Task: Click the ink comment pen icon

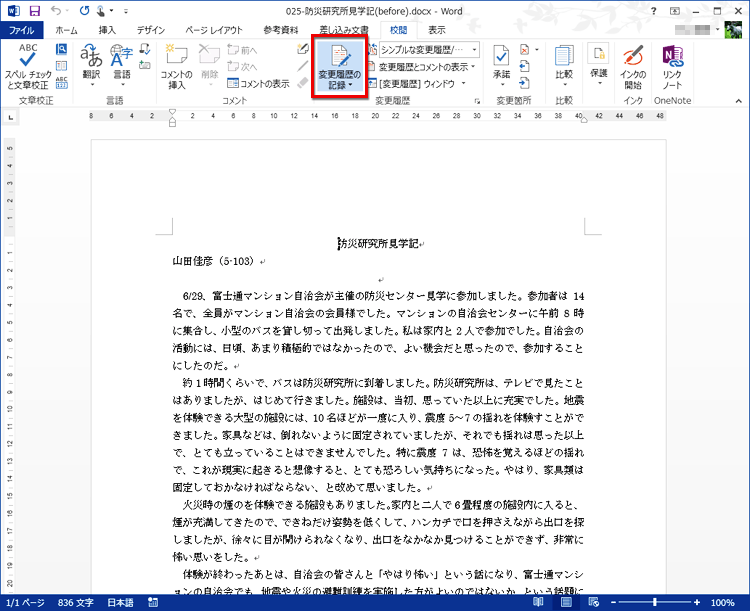Action: 302,49
